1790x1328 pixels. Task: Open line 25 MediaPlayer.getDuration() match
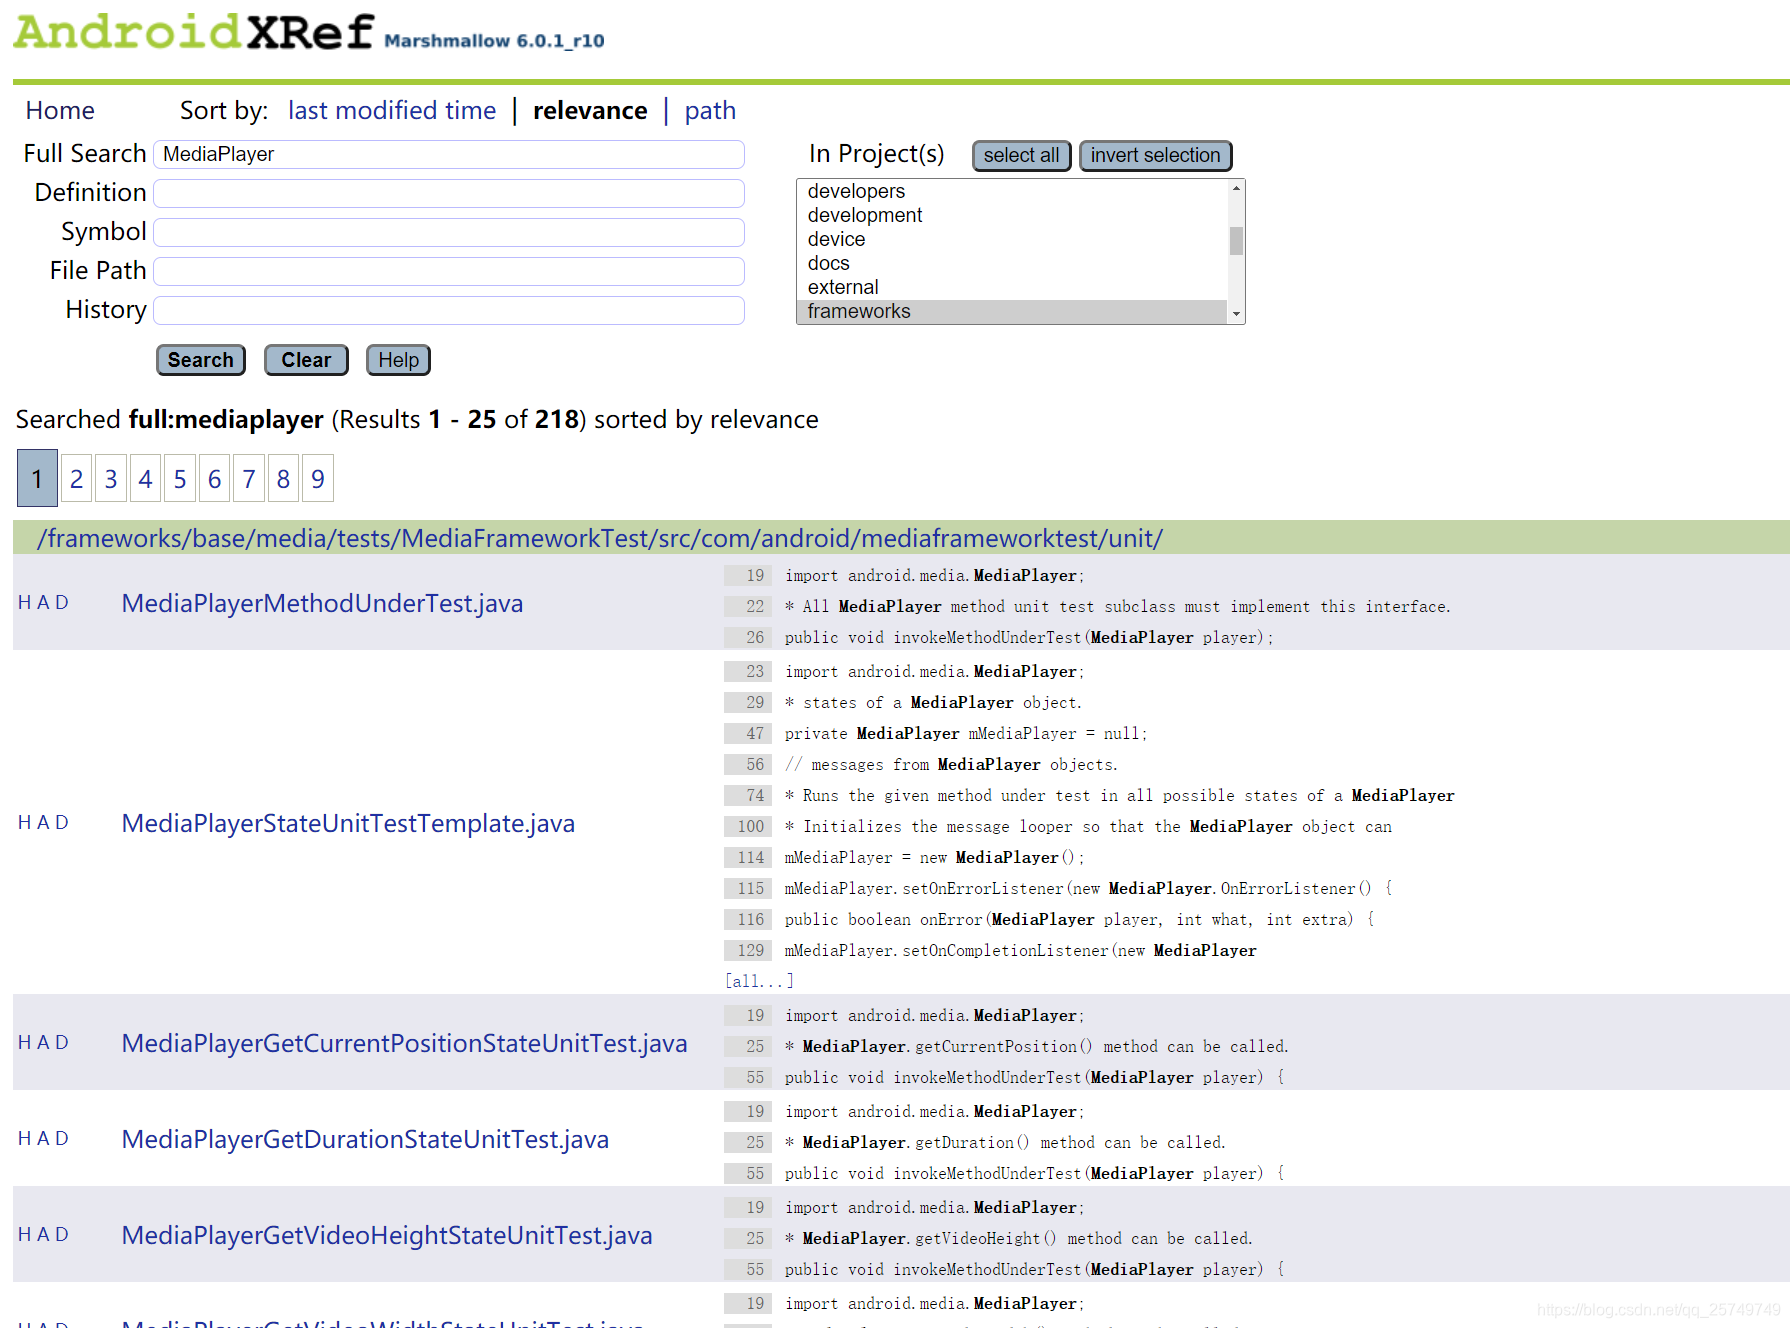point(976,1143)
